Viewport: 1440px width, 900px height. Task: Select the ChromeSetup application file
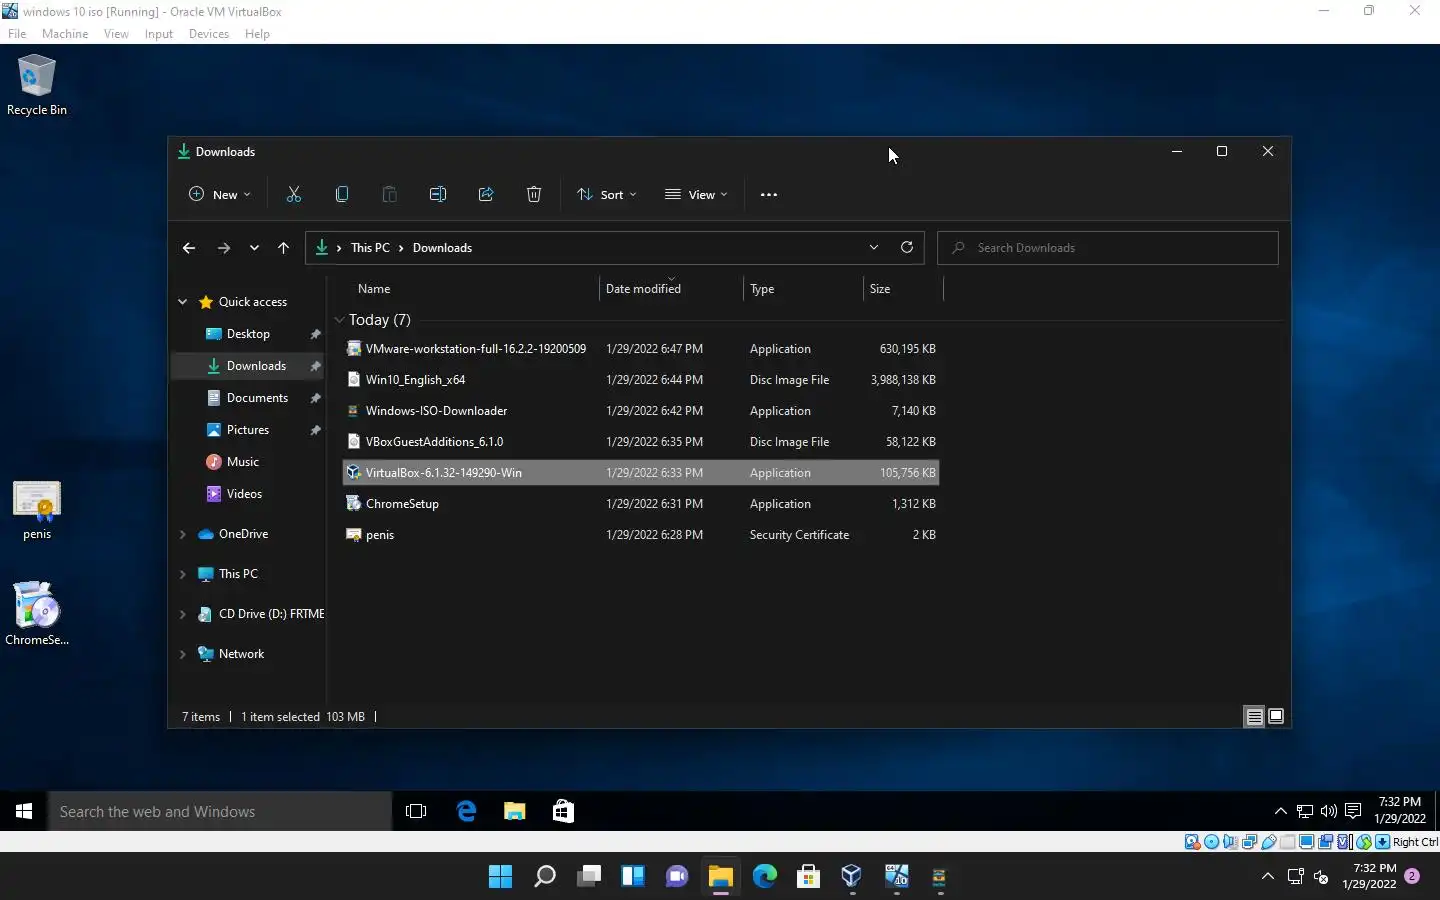click(641, 504)
